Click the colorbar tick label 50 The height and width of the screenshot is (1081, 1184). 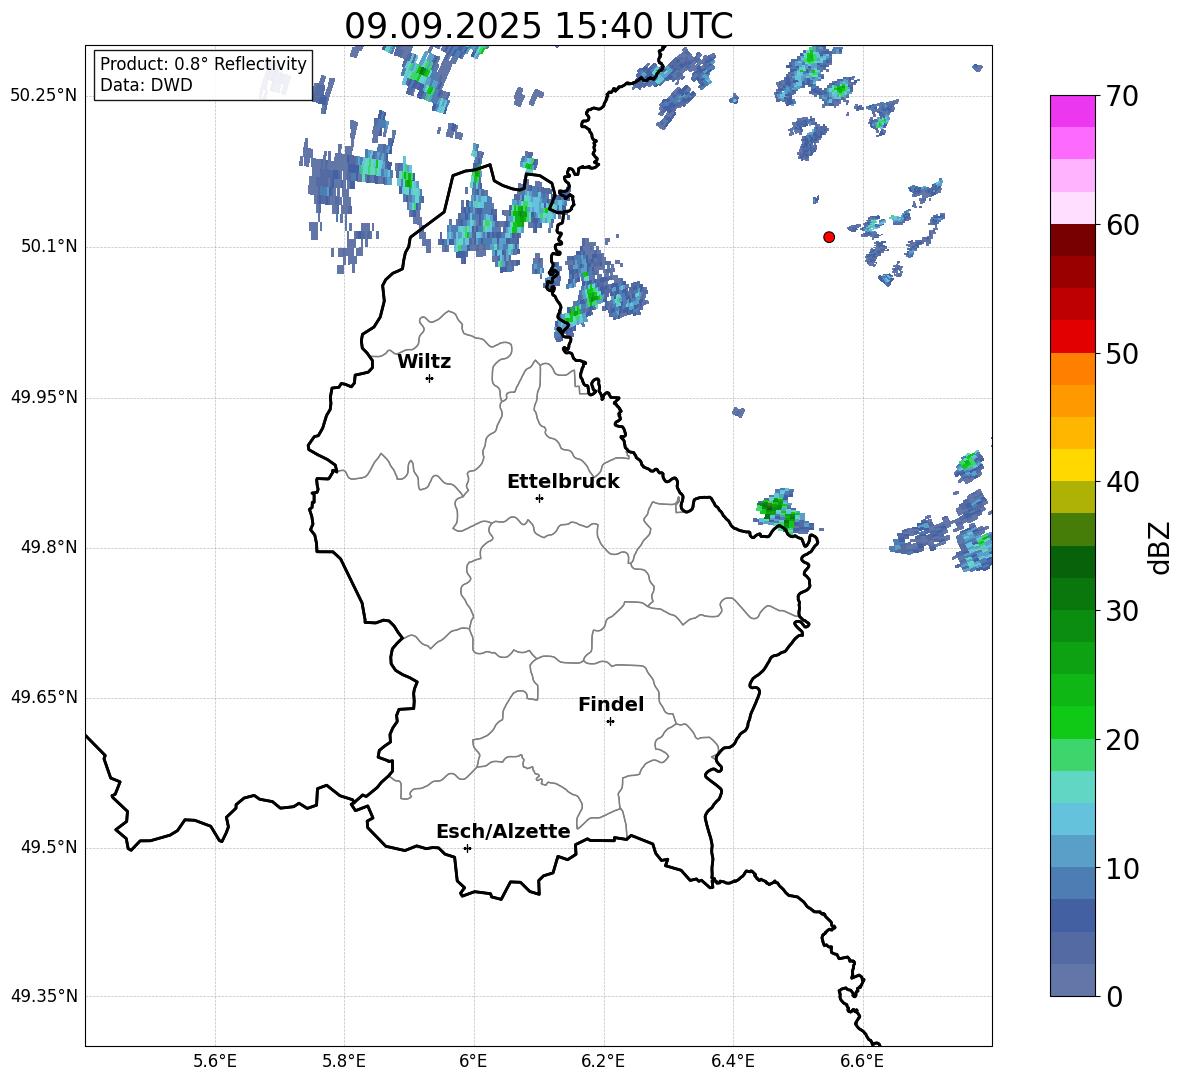pos(1122,353)
